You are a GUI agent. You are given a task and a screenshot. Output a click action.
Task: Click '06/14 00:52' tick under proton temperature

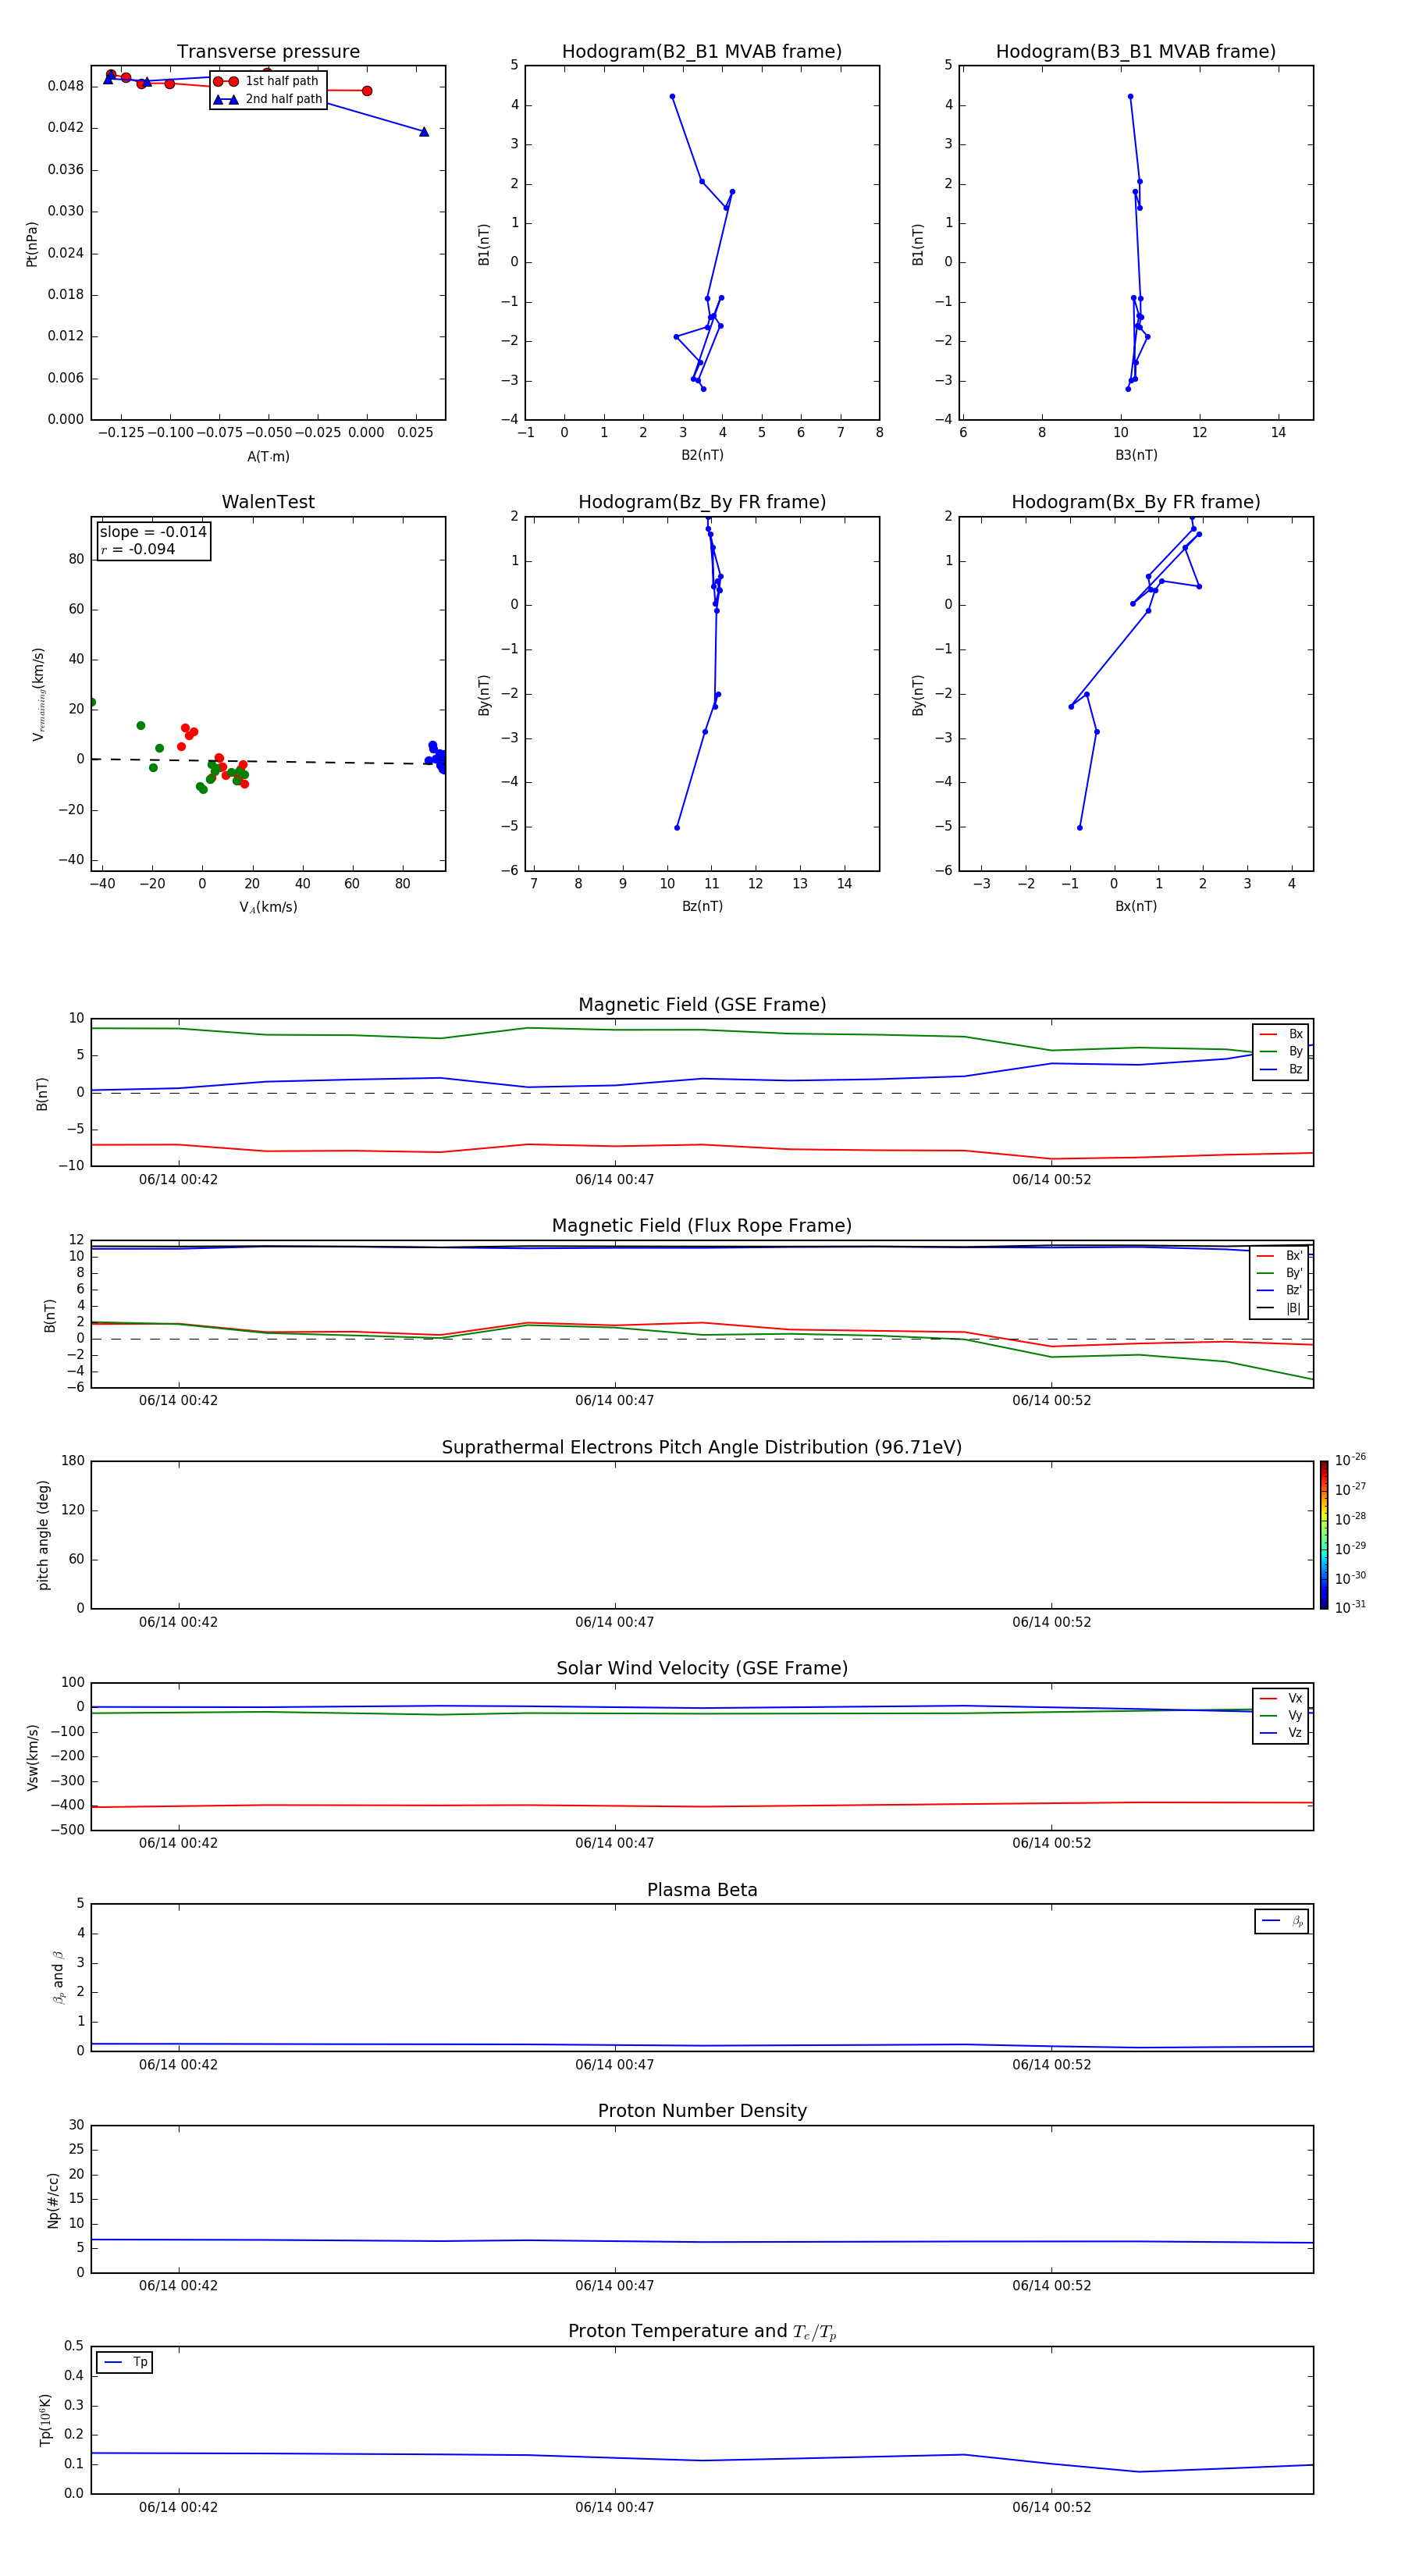[x=1051, y=2507]
